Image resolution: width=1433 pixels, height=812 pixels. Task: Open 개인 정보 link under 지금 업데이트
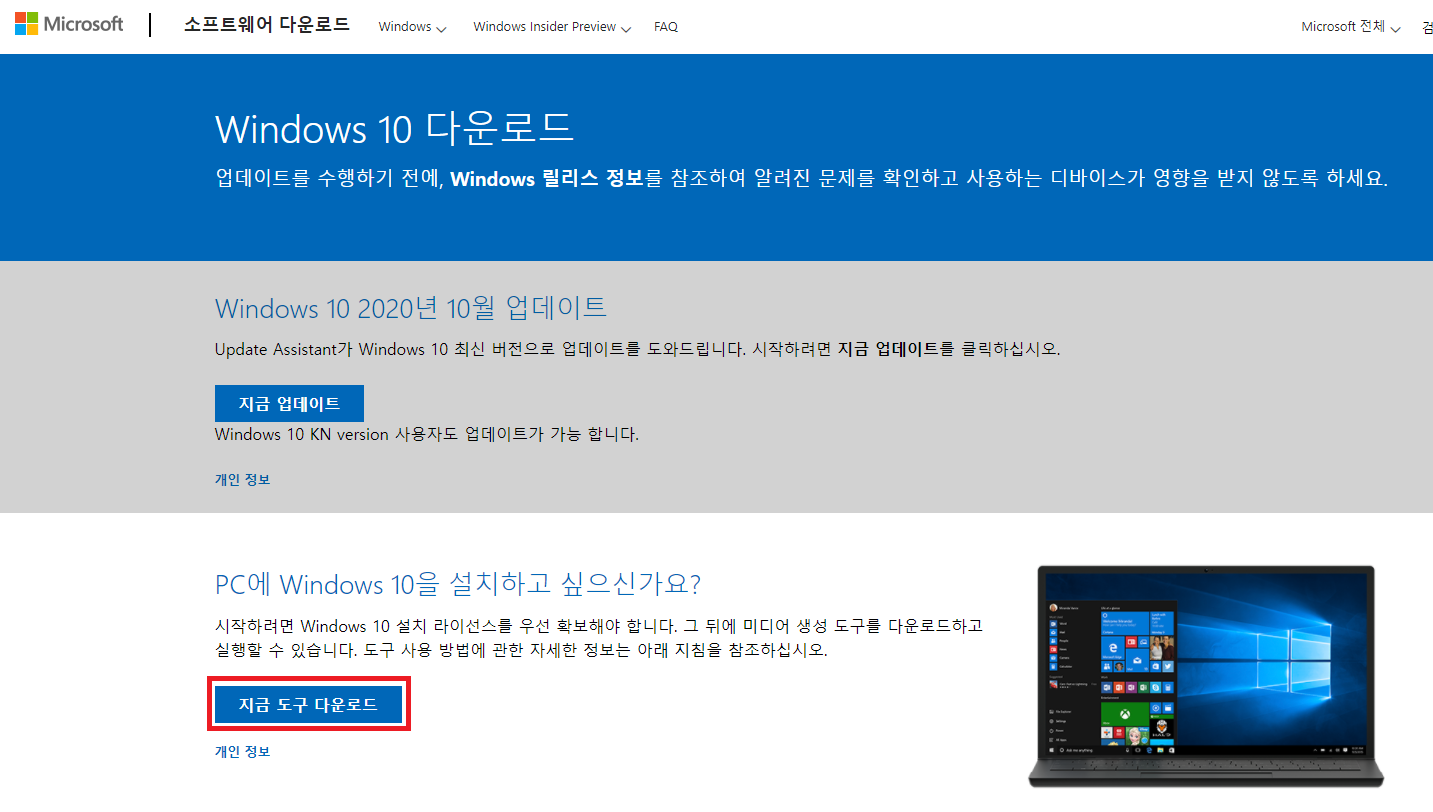tap(242, 480)
